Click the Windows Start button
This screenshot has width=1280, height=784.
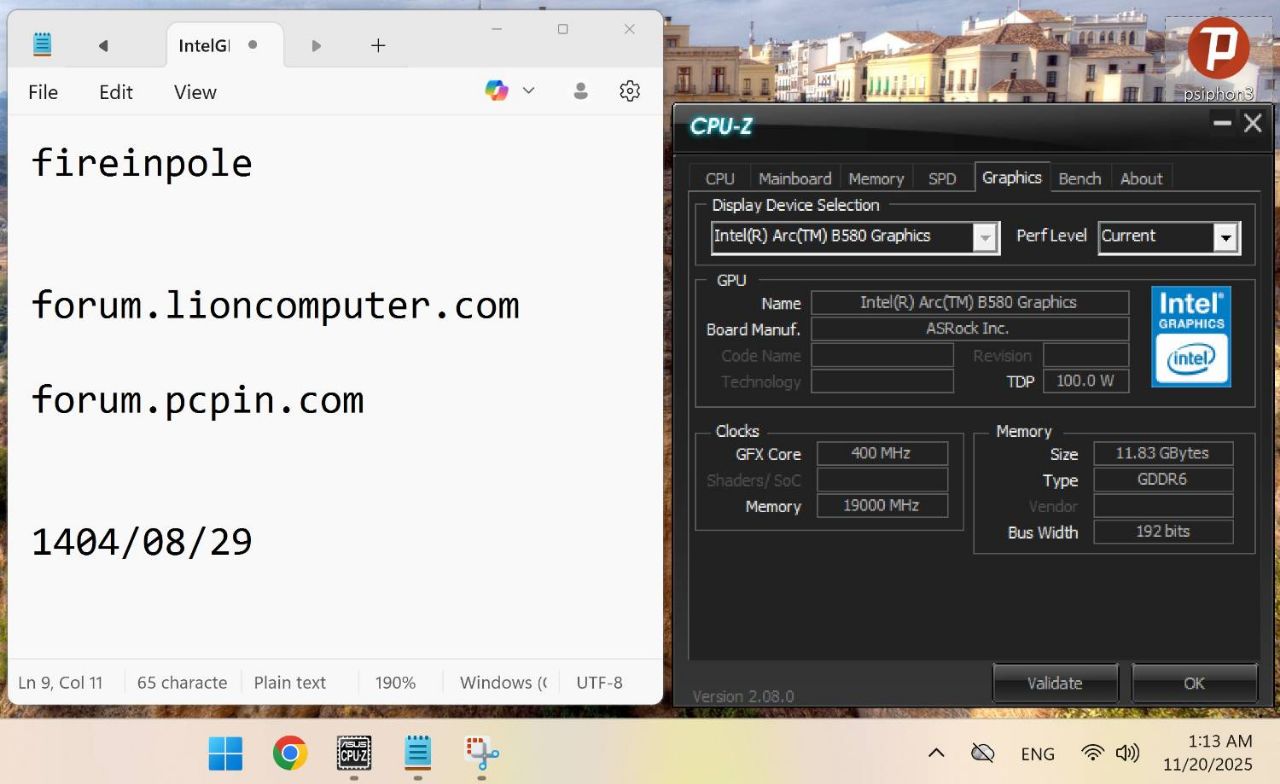(x=225, y=752)
